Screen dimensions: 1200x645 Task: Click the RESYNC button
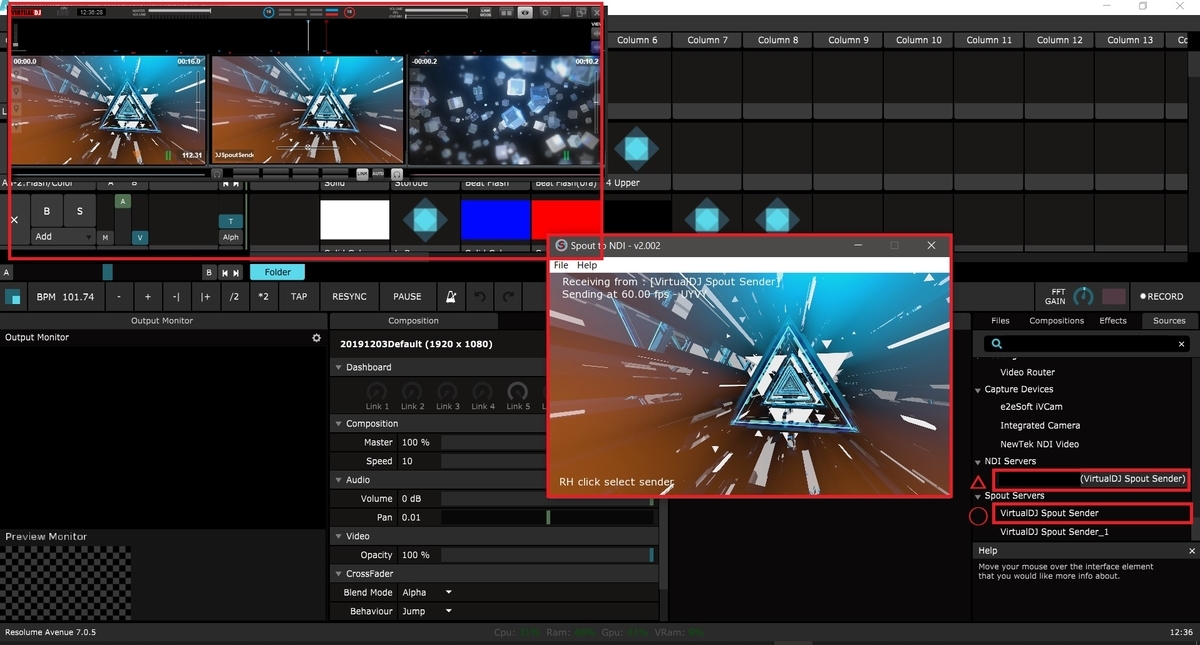point(350,297)
